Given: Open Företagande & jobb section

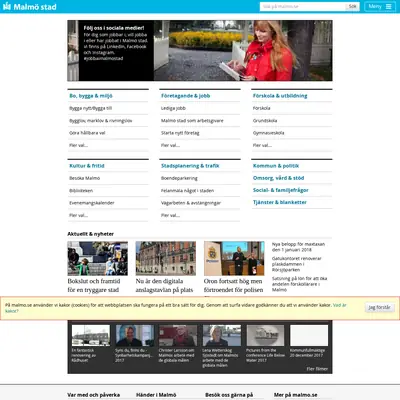Looking at the screenshot, I should point(186,96).
